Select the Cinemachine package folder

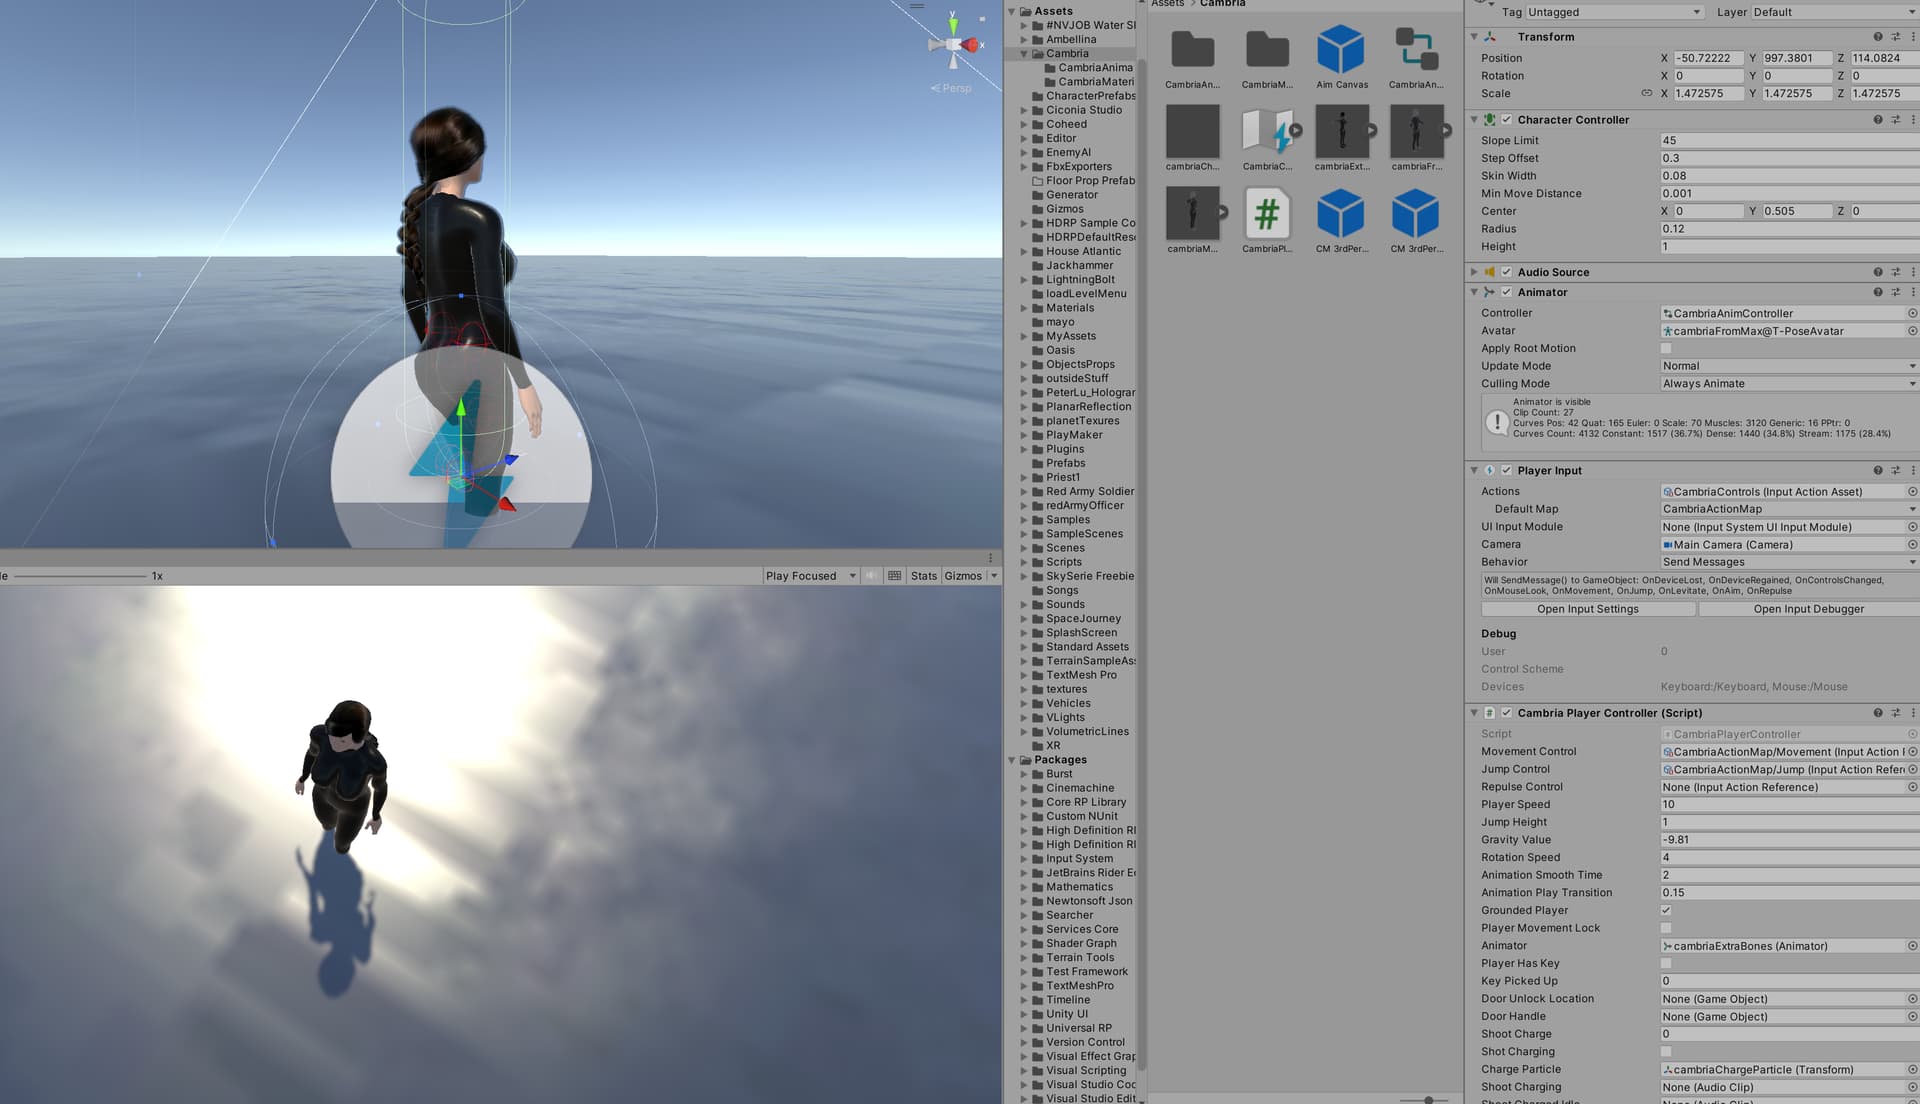pos(1080,789)
